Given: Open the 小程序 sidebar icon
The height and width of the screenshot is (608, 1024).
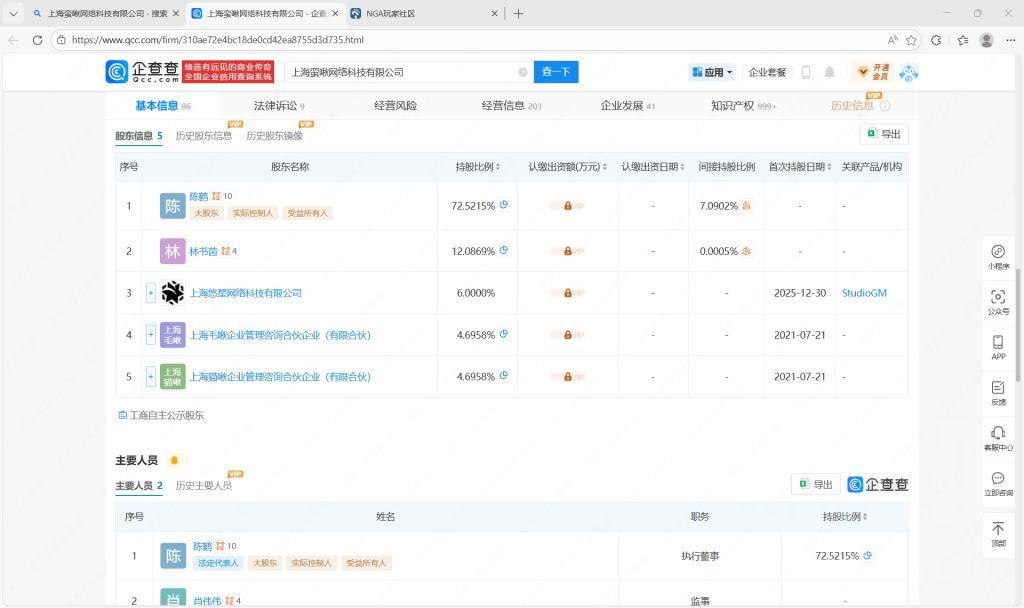Looking at the screenshot, I should (997, 256).
